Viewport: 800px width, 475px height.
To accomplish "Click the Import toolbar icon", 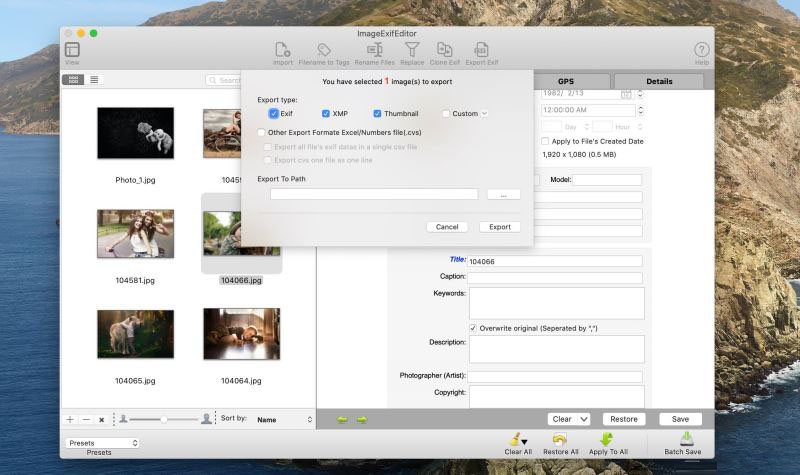I will point(283,50).
